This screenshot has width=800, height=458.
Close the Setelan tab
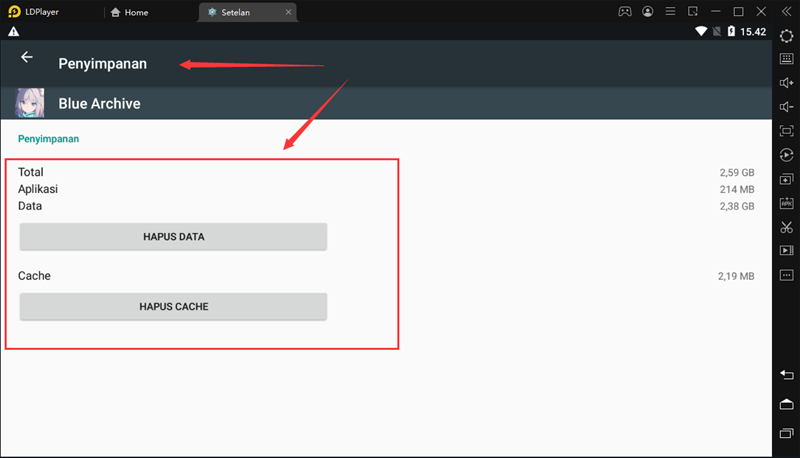[288, 12]
